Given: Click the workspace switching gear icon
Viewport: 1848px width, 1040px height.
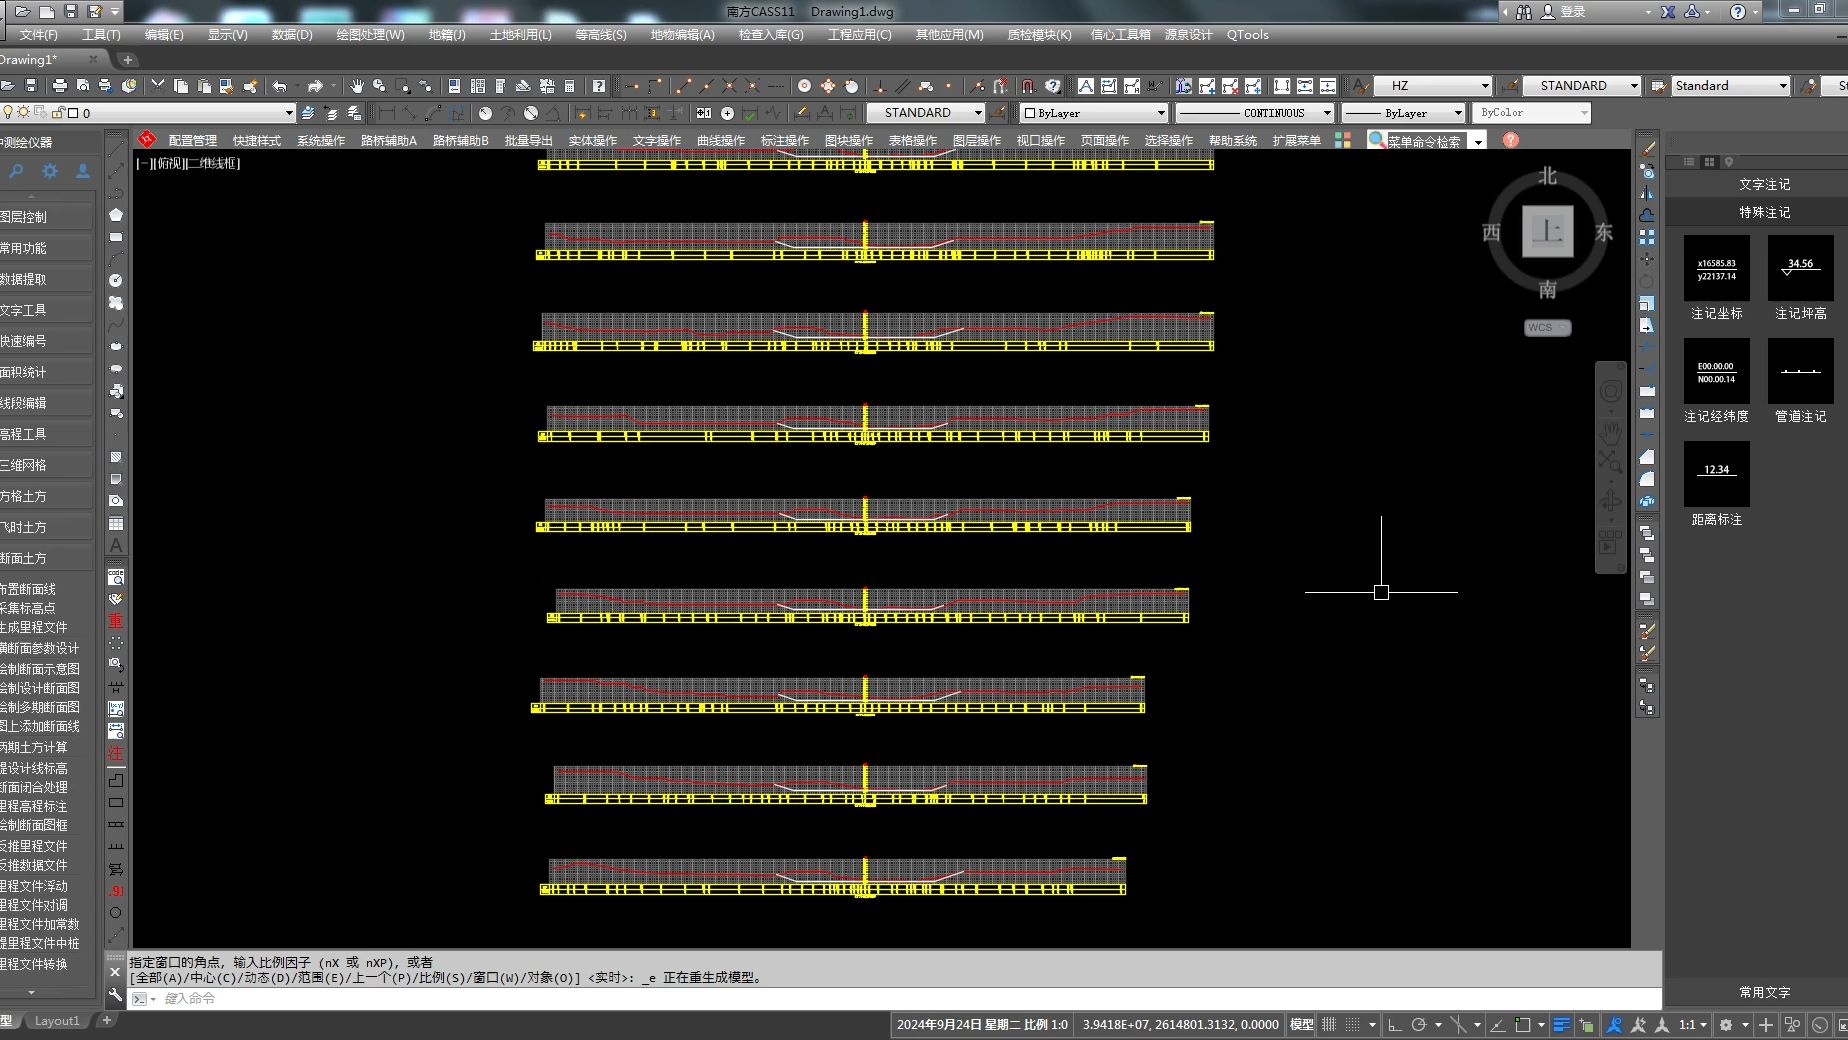Looking at the screenshot, I should click(1725, 1025).
